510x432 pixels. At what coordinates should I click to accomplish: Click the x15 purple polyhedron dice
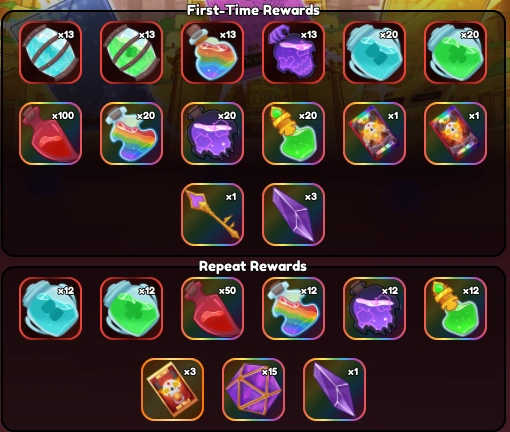[253, 390]
